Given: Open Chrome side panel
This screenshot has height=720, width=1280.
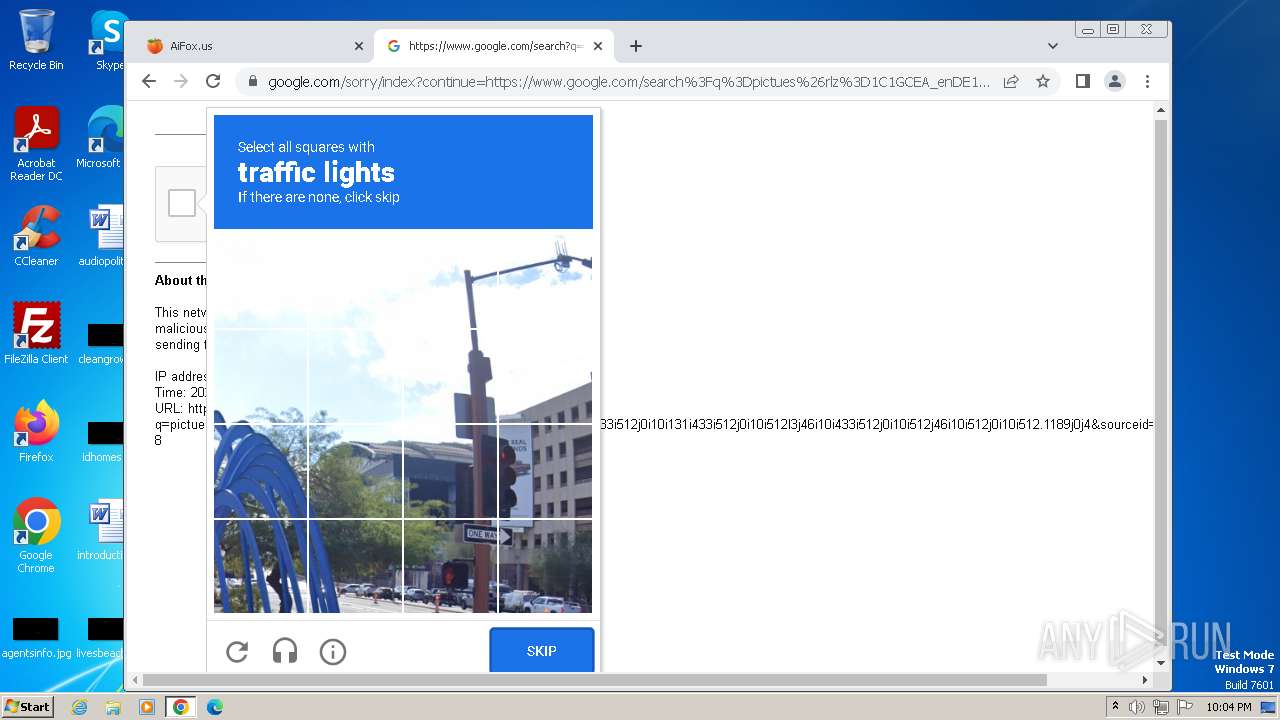Looking at the screenshot, I should (1082, 81).
